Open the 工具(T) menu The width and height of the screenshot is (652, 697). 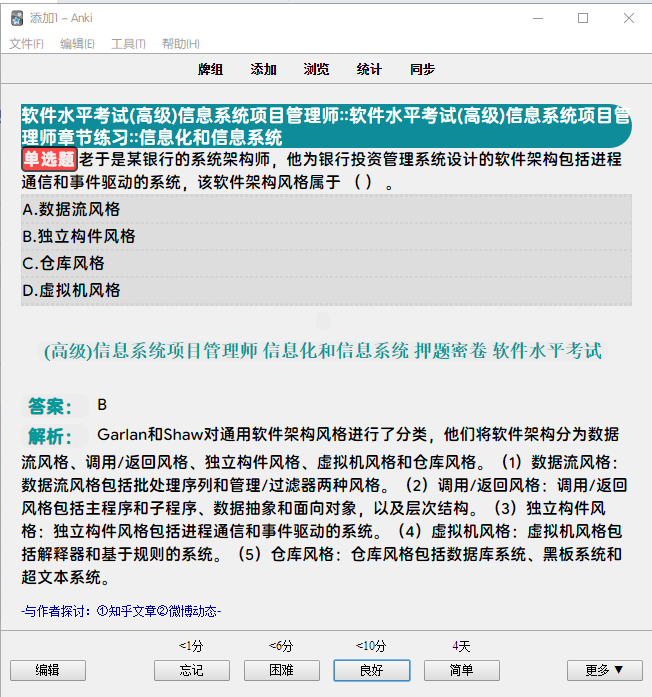128,44
